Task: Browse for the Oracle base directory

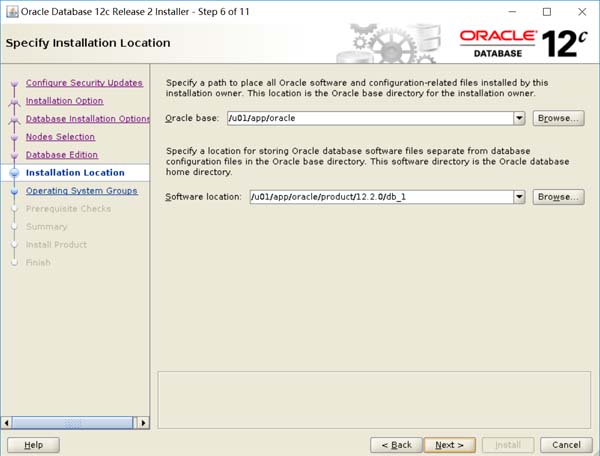Action: (558, 118)
